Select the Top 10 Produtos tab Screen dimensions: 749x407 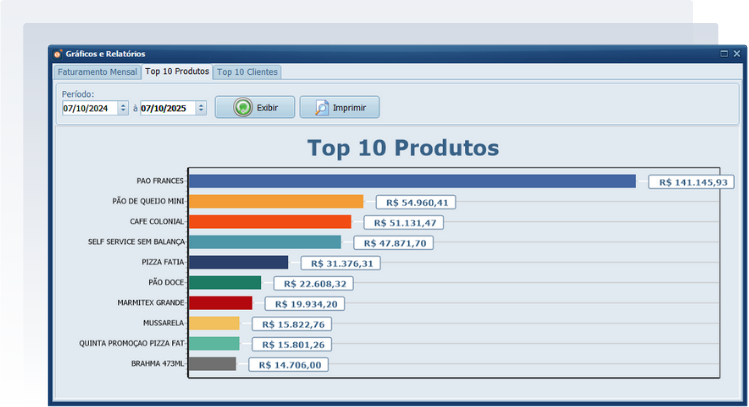(x=176, y=72)
